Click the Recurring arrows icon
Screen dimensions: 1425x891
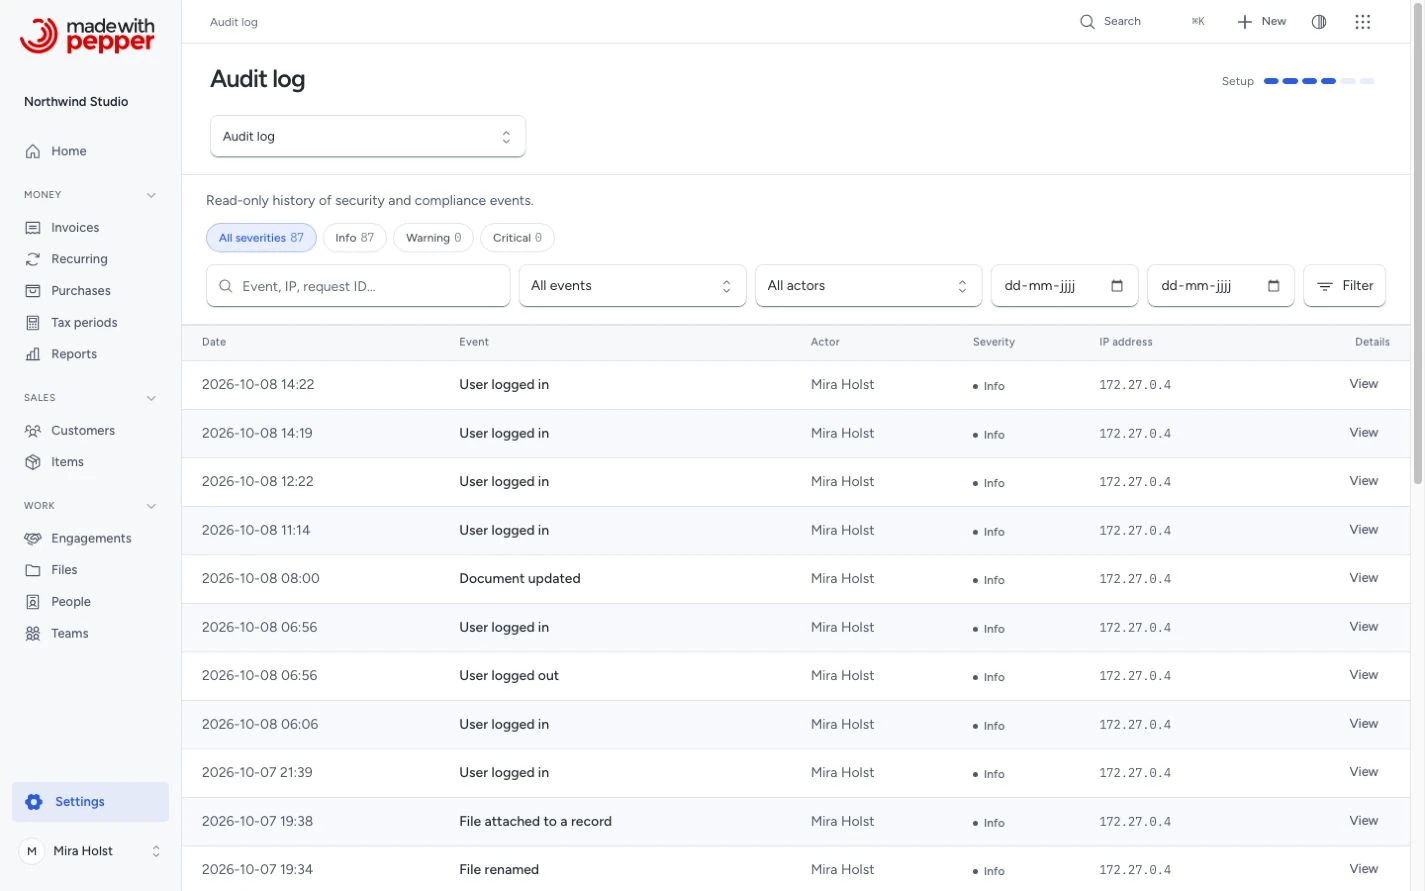click(x=33, y=259)
